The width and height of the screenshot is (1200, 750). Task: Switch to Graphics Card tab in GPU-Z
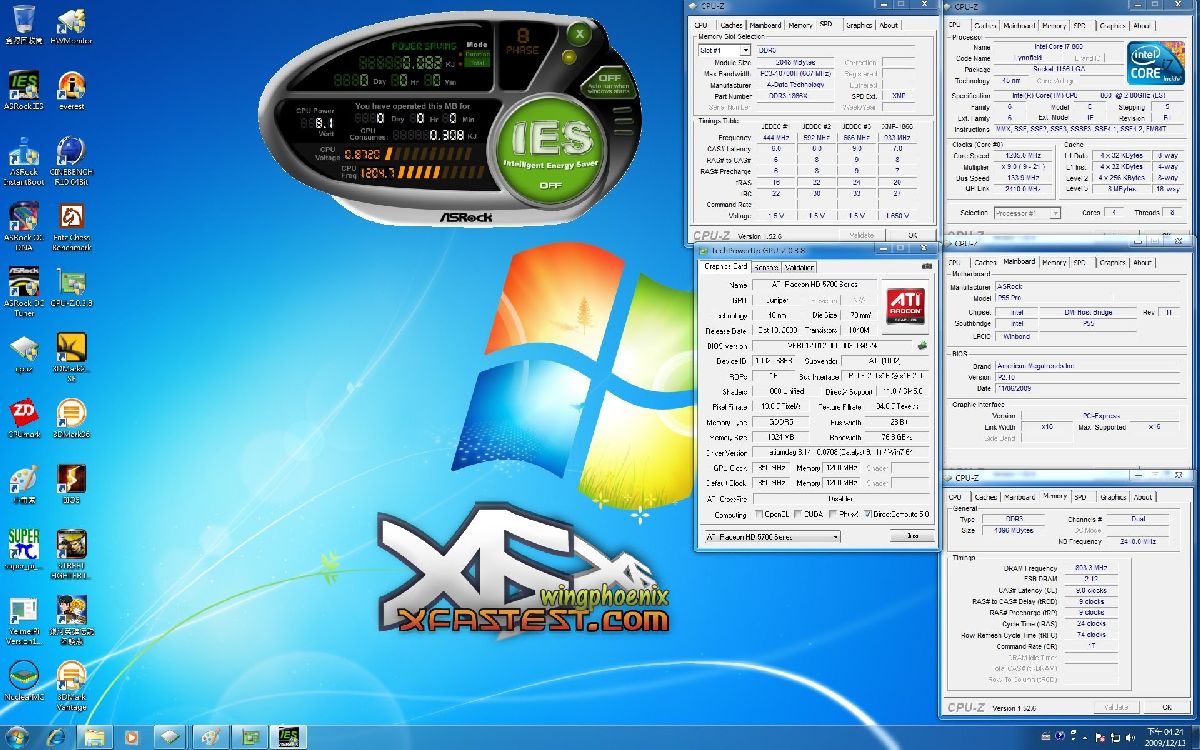point(726,267)
